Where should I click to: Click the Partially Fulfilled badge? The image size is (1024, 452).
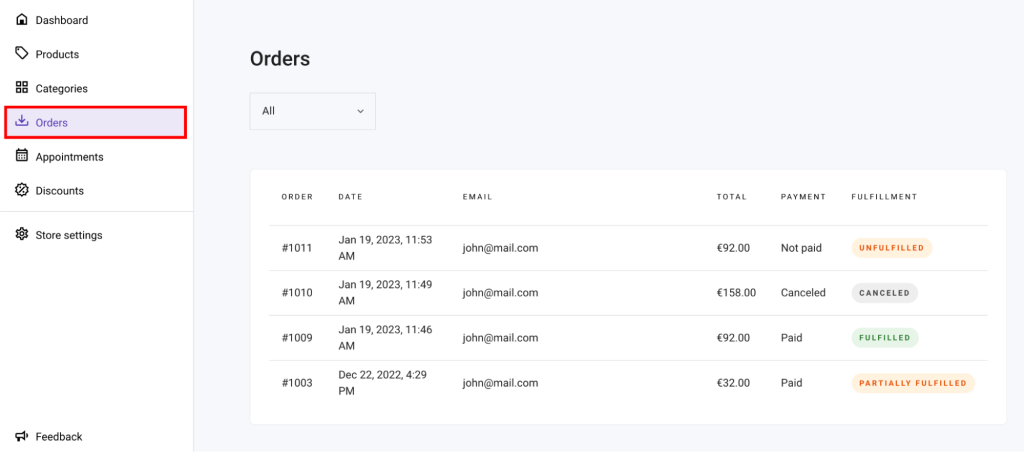tap(912, 383)
